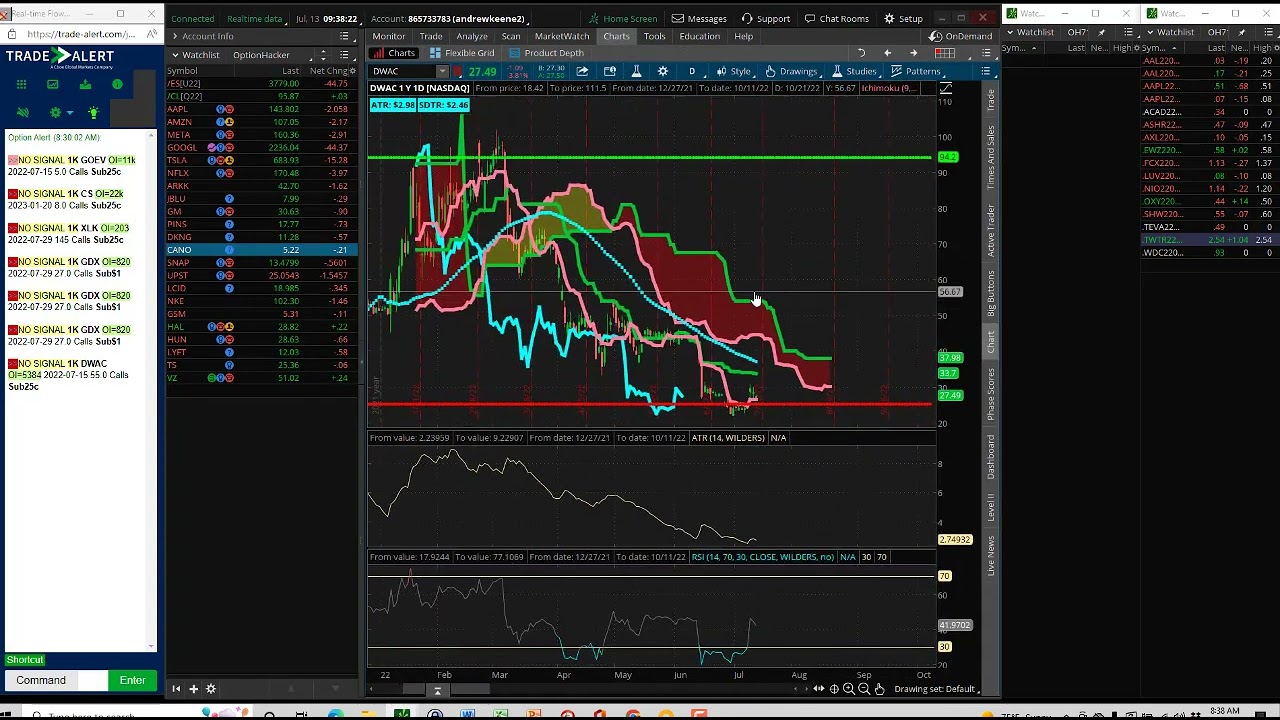This screenshot has width=1280, height=720.
Task: Click the chart zoom out magnifier
Action: (x=864, y=689)
